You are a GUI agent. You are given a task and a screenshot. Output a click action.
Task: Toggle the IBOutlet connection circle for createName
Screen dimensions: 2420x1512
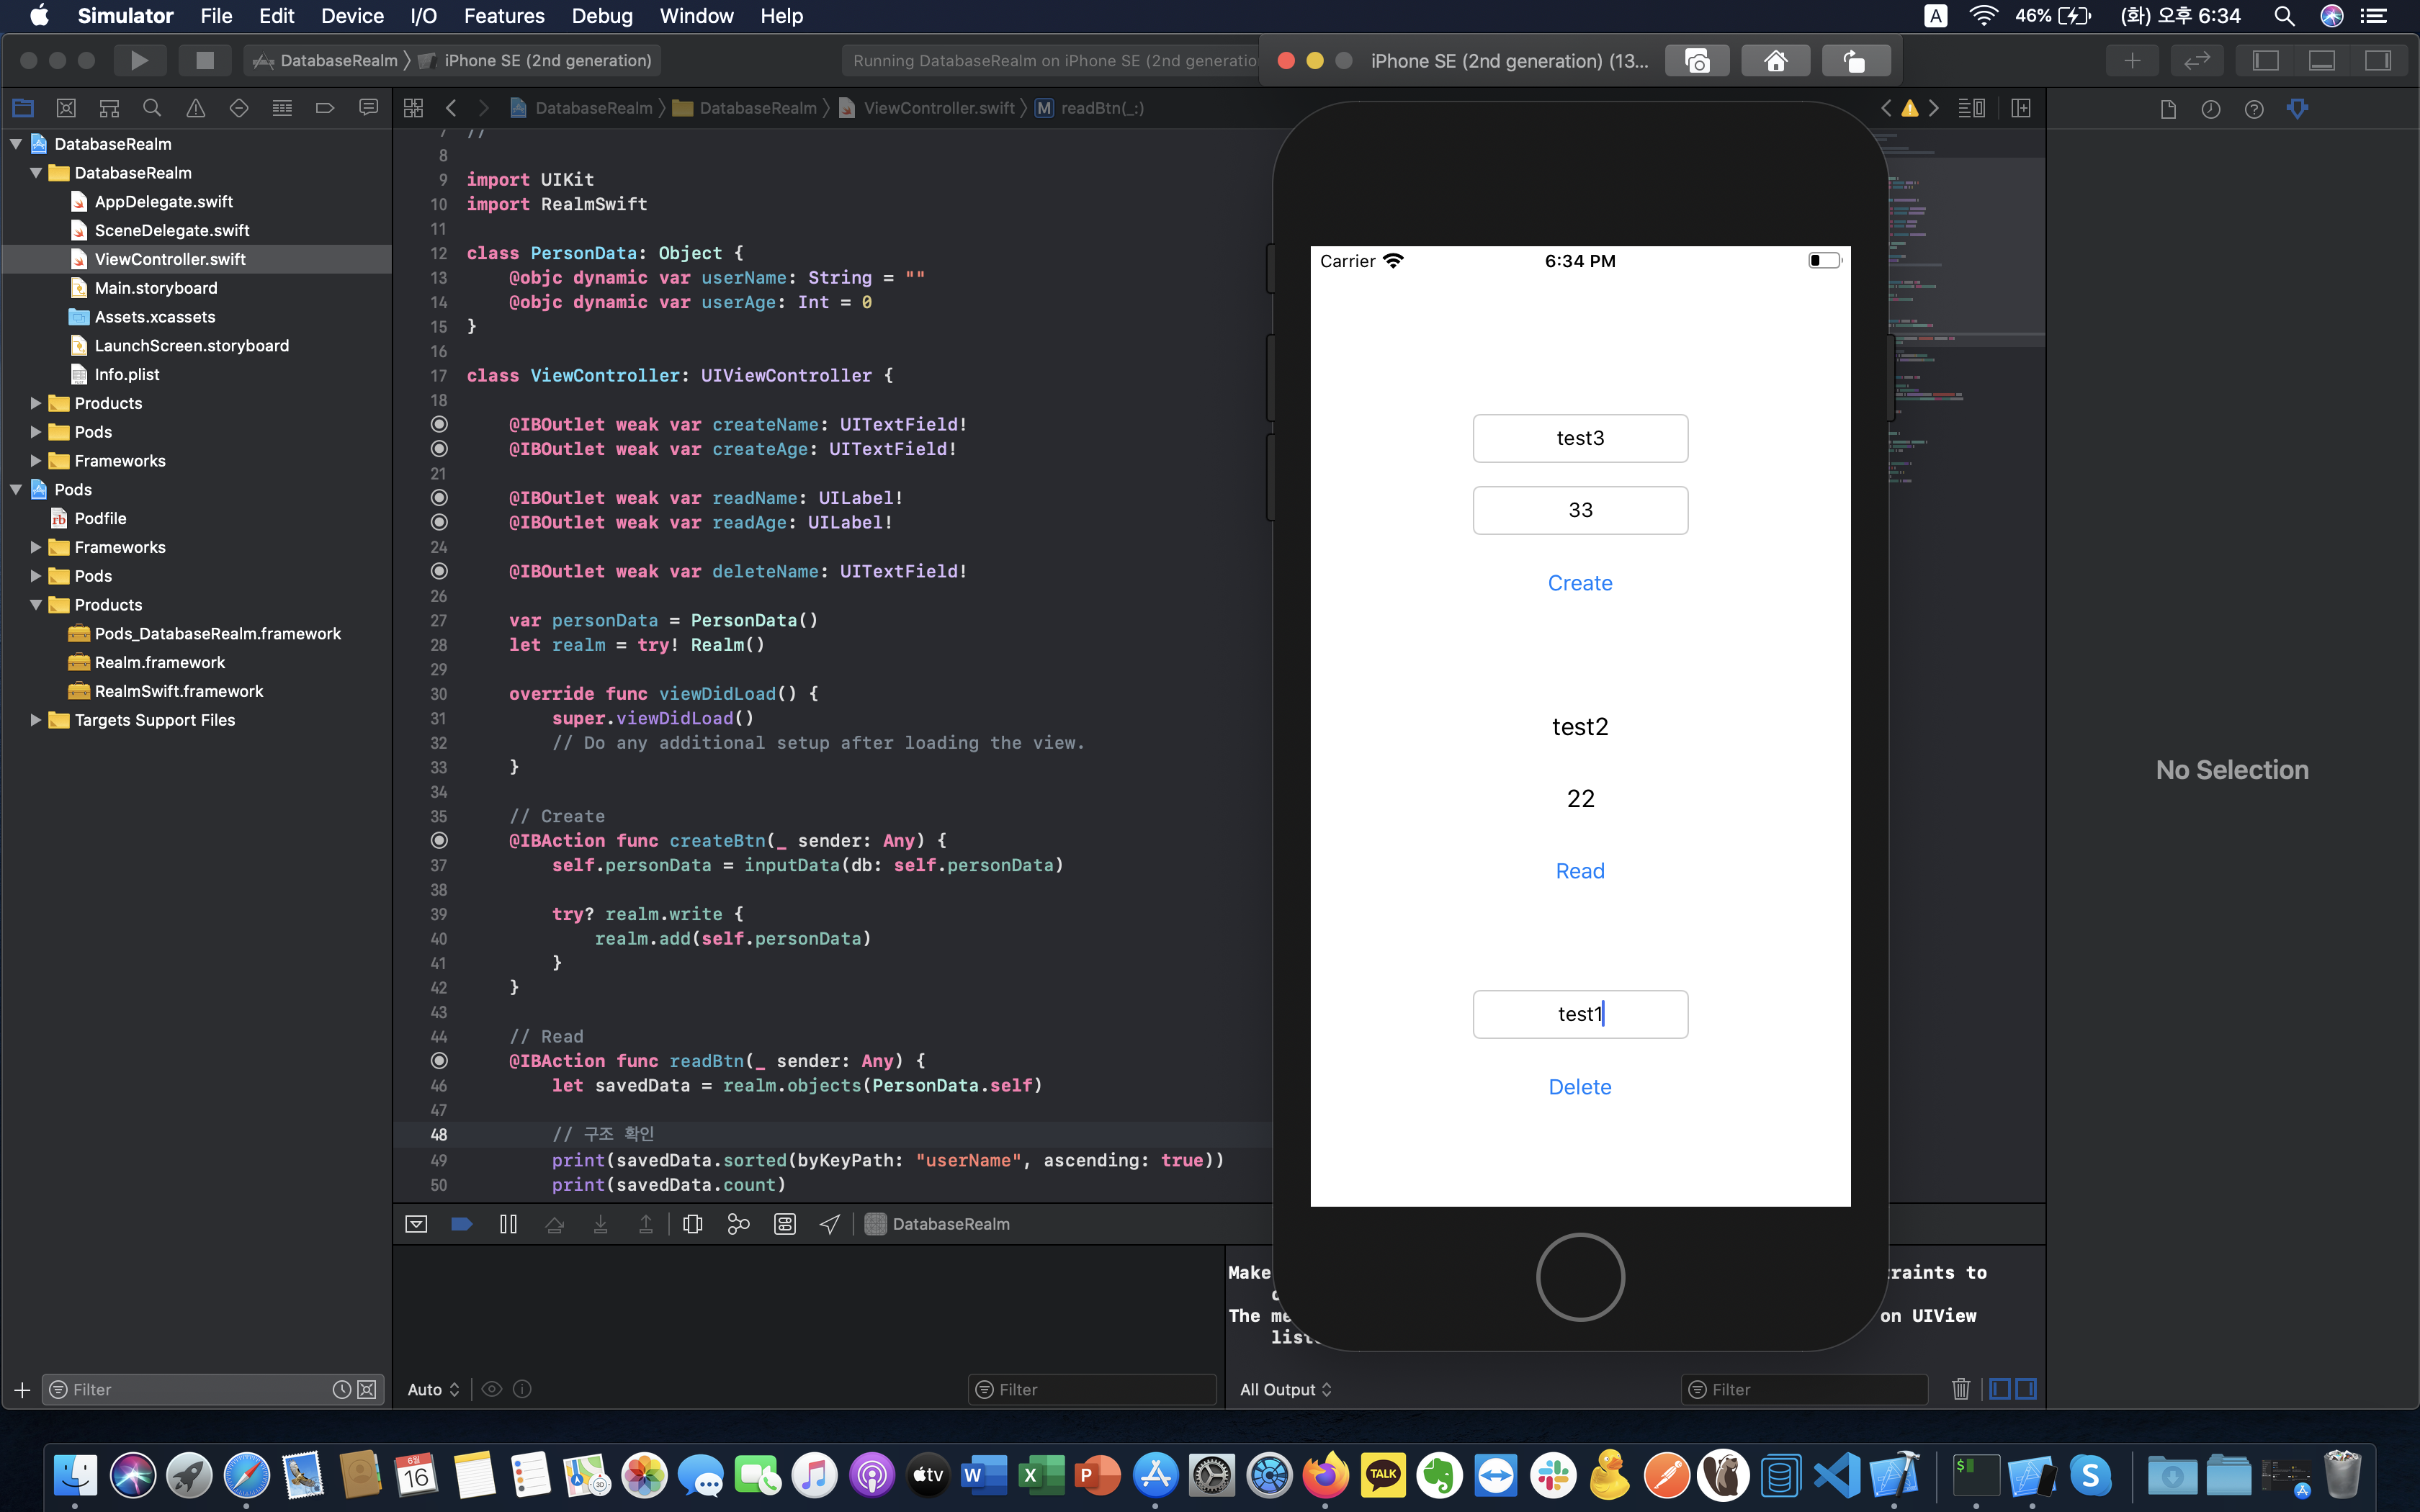tap(439, 424)
